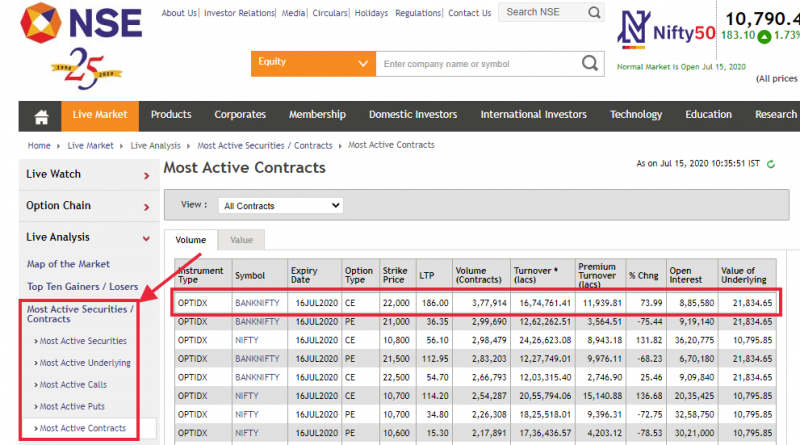The height and width of the screenshot is (445, 800).
Task: Click the Circulars link
Action: point(330,13)
